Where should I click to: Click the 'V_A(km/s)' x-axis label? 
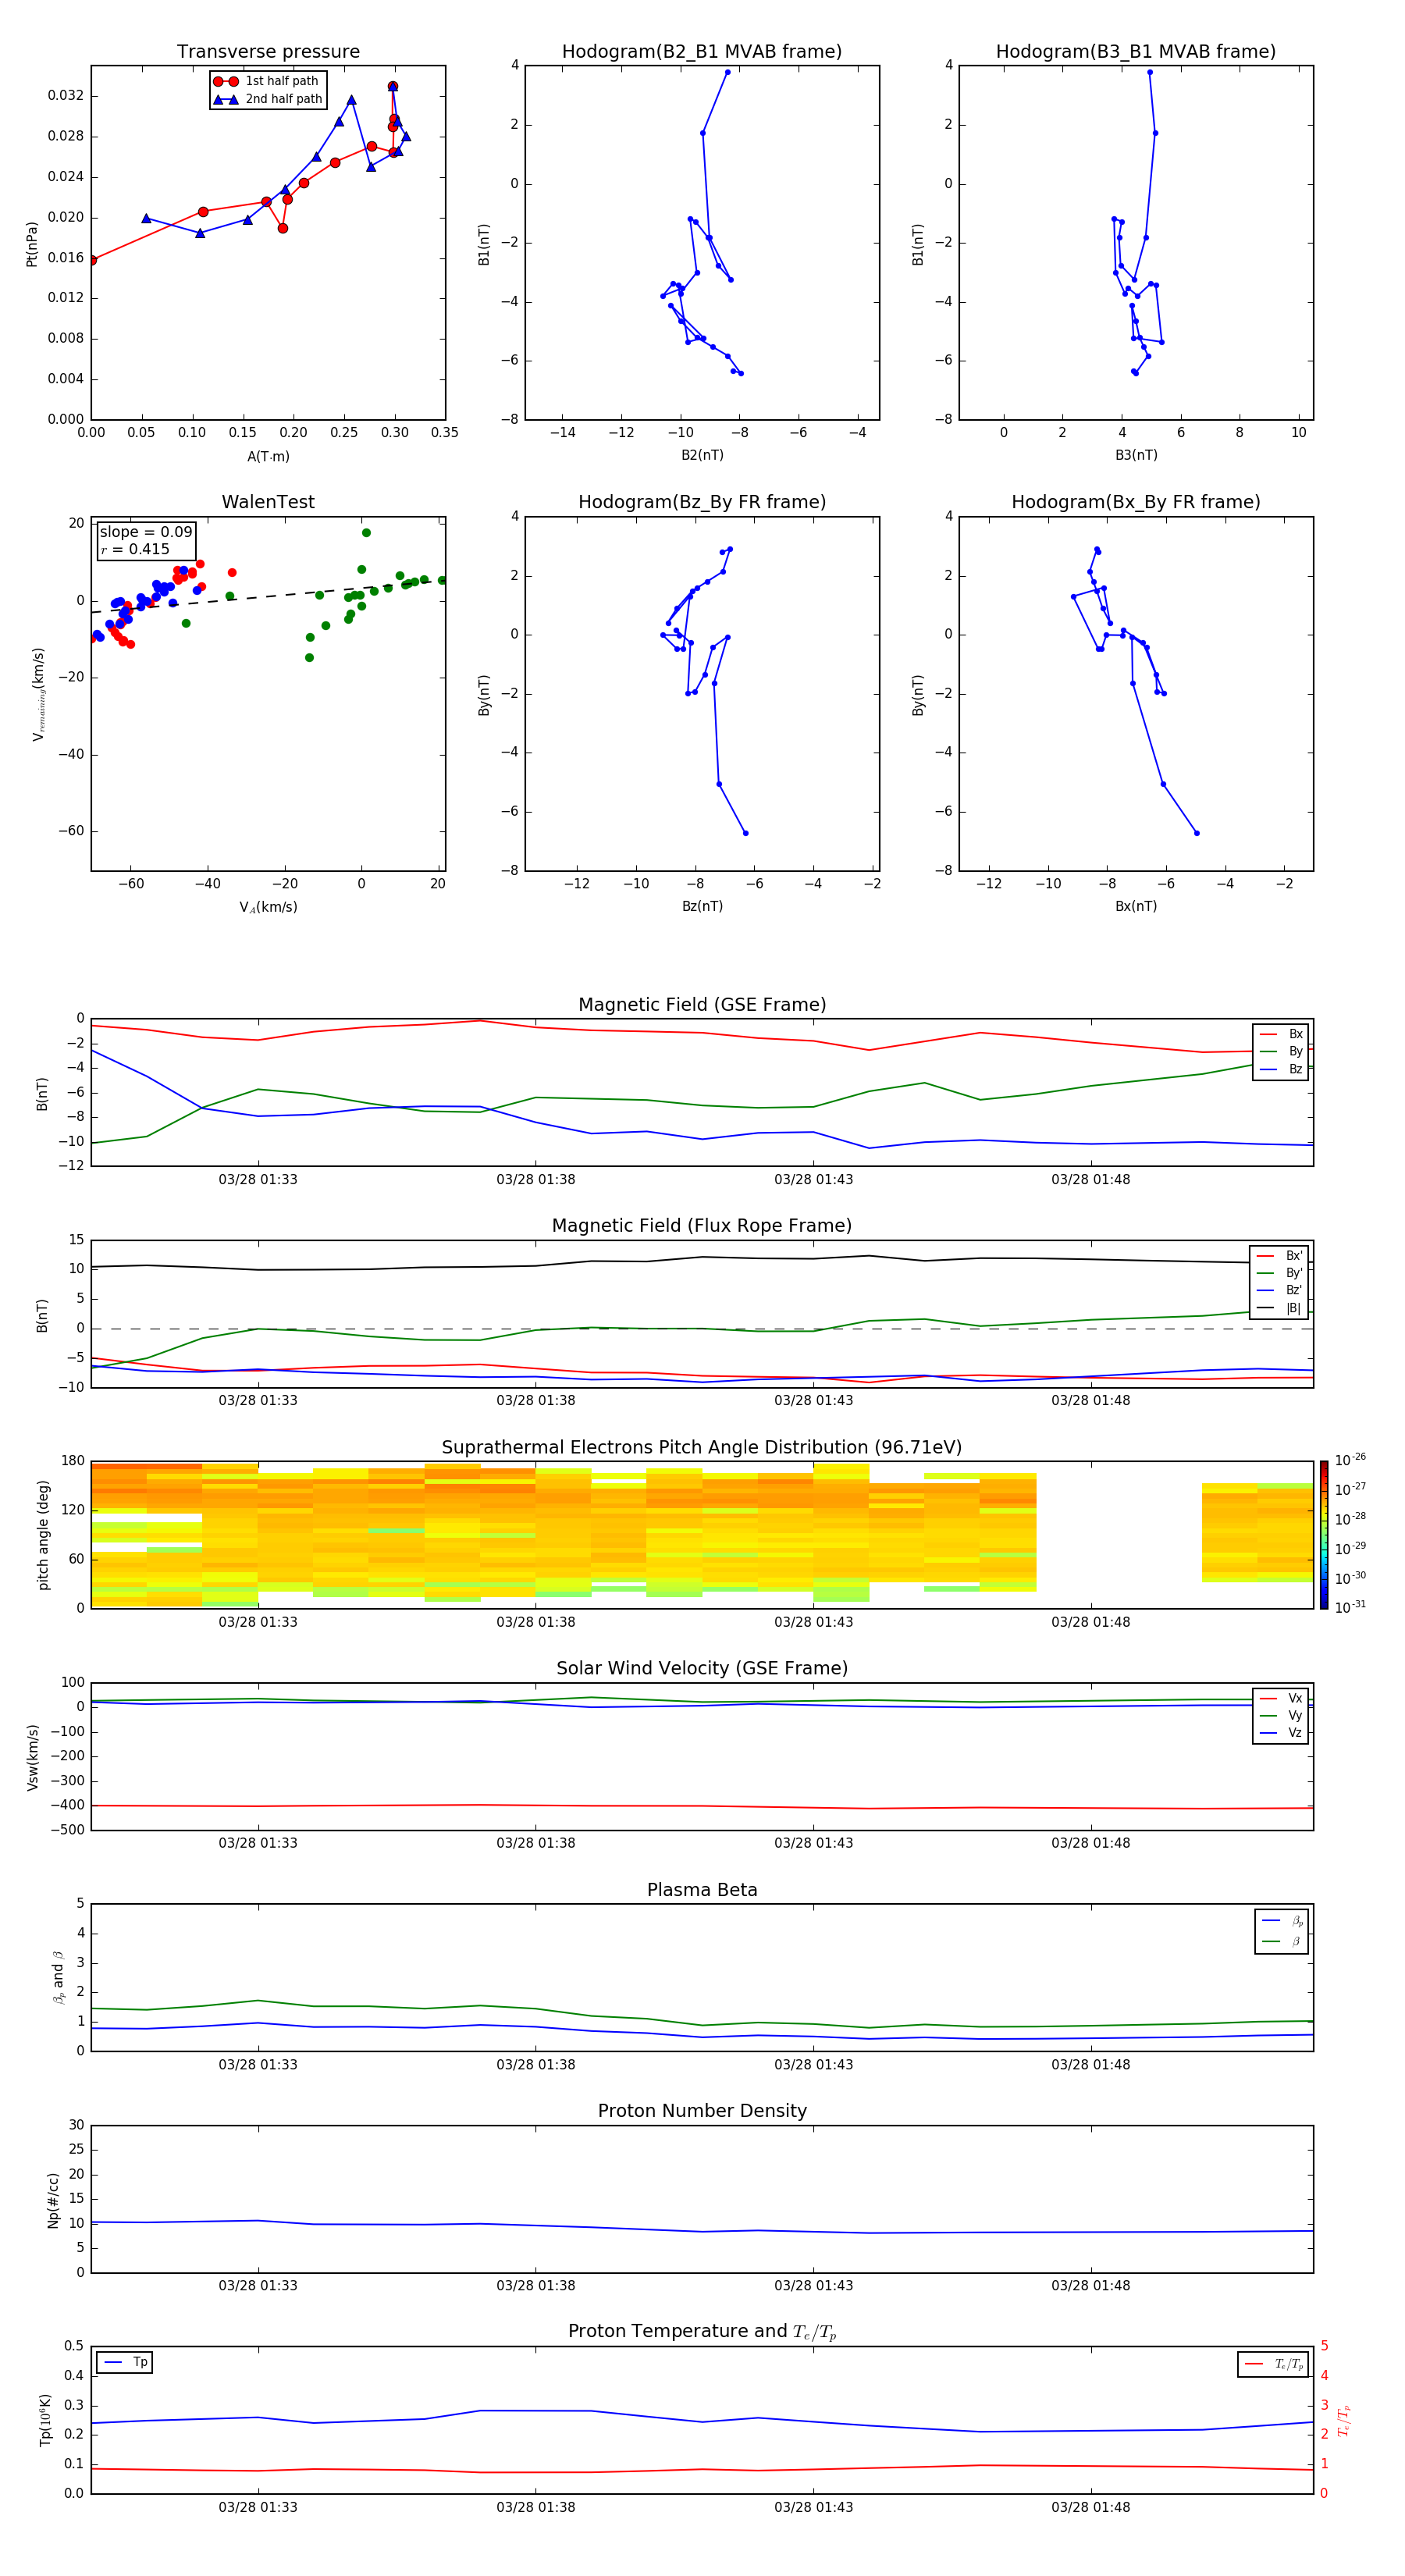[x=268, y=908]
